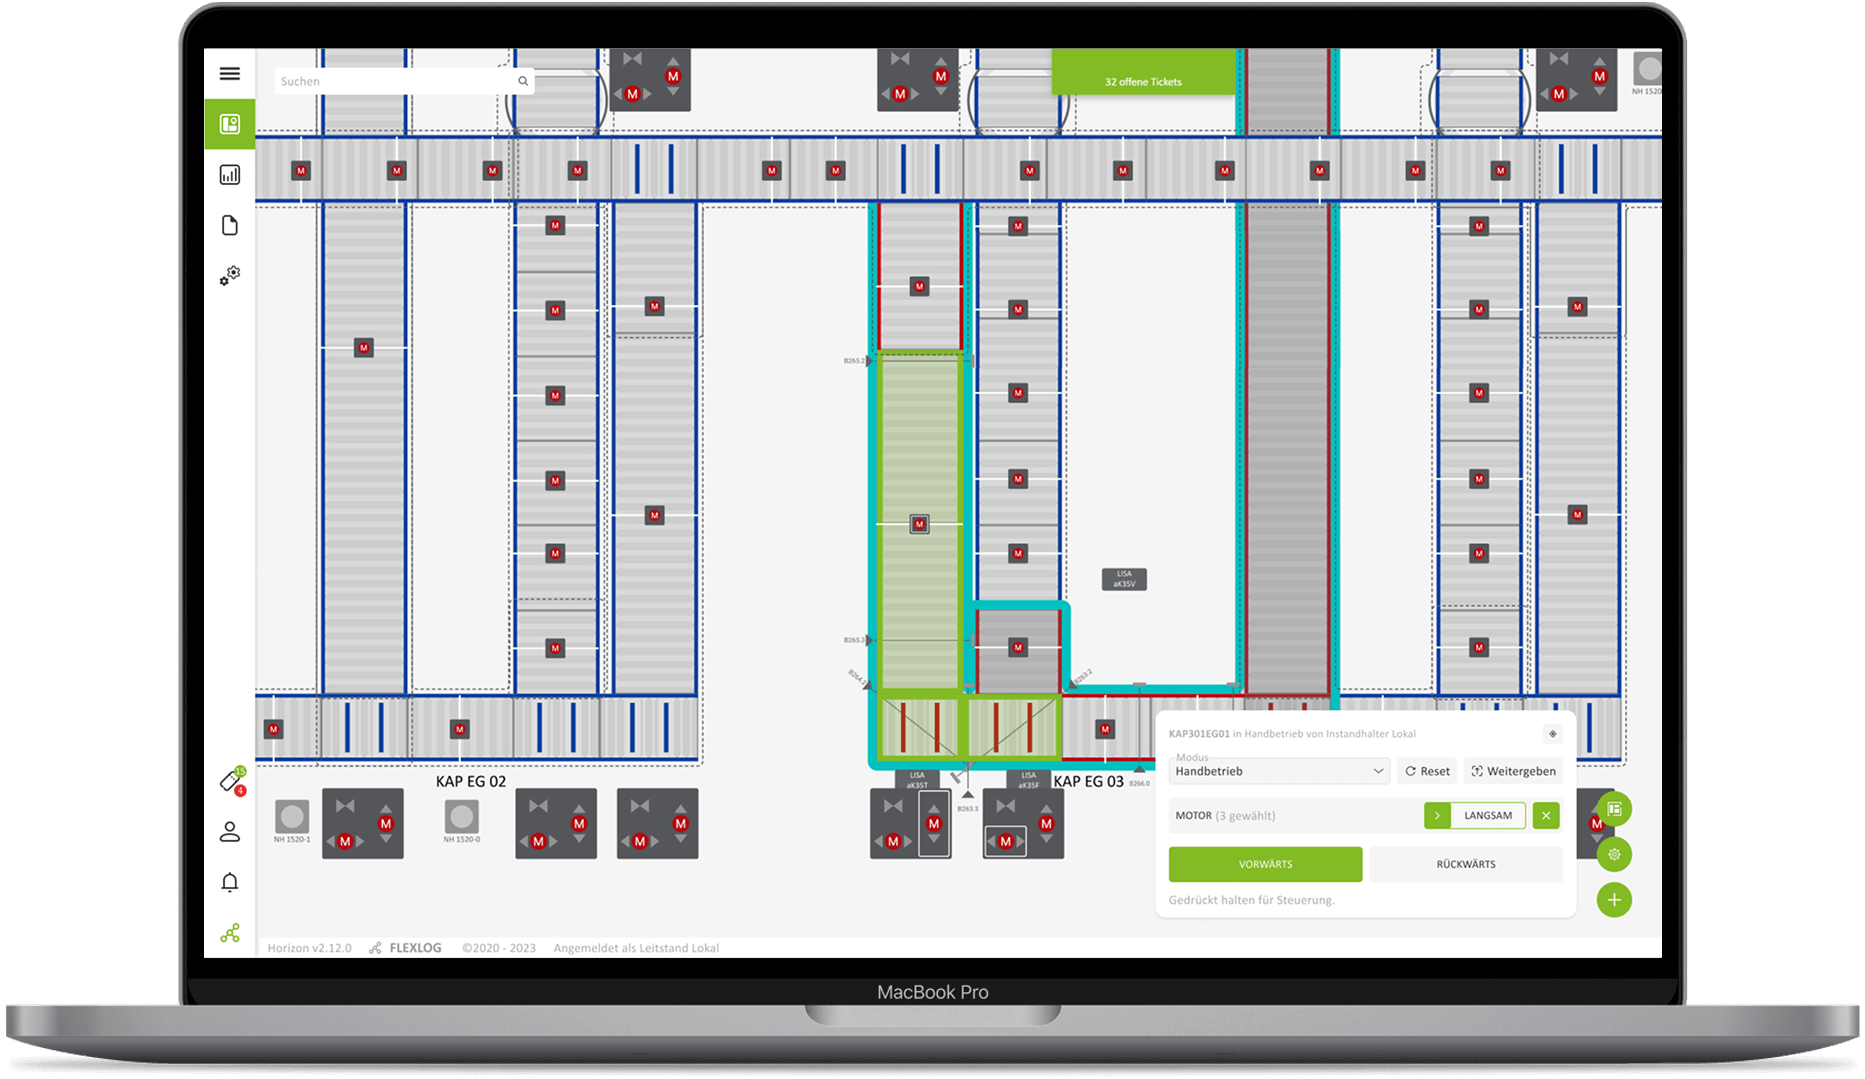Click the locate target icon in control panel
The height and width of the screenshot is (1079, 1865).
tap(1552, 734)
